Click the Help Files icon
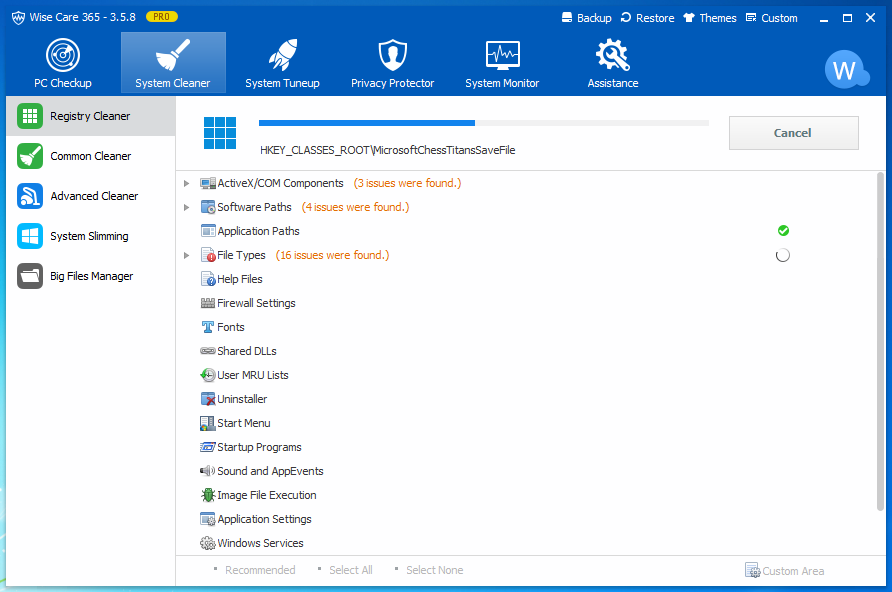The height and width of the screenshot is (592, 892). coord(208,279)
